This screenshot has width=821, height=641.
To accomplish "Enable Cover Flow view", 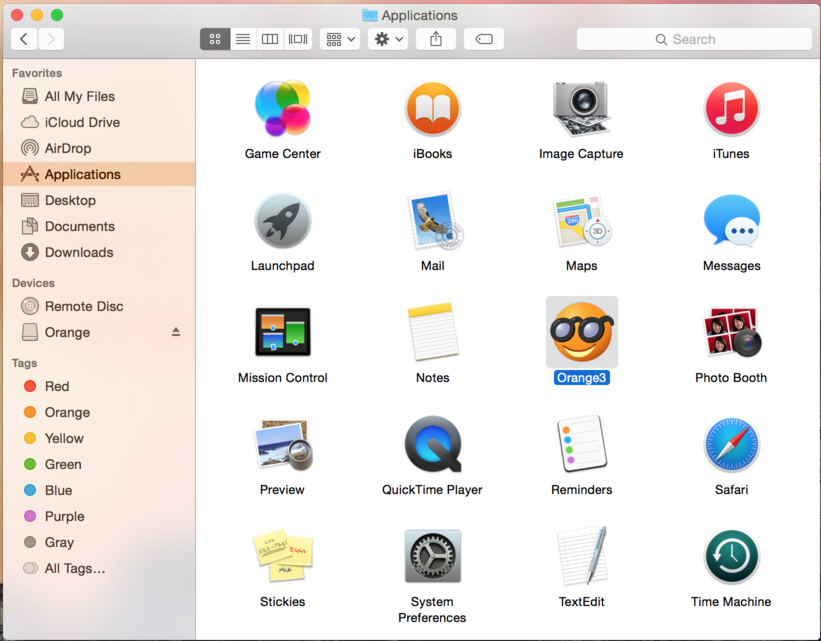I will coord(297,39).
